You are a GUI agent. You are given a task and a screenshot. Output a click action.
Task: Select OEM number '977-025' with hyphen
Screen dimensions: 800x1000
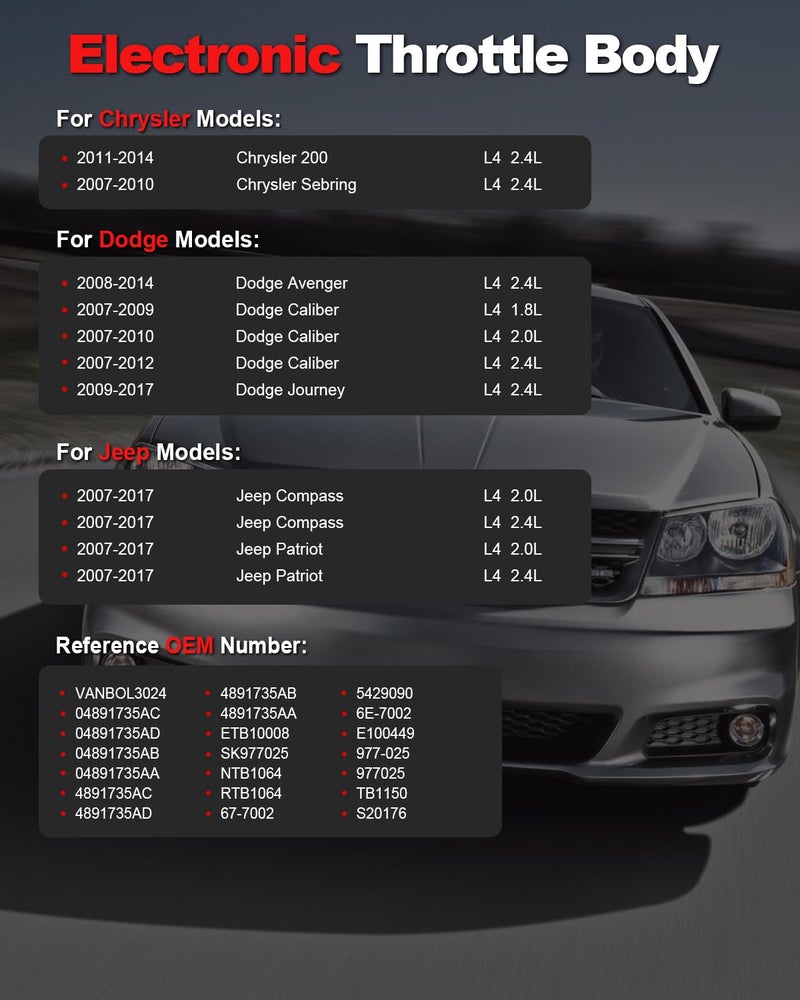pos(383,753)
